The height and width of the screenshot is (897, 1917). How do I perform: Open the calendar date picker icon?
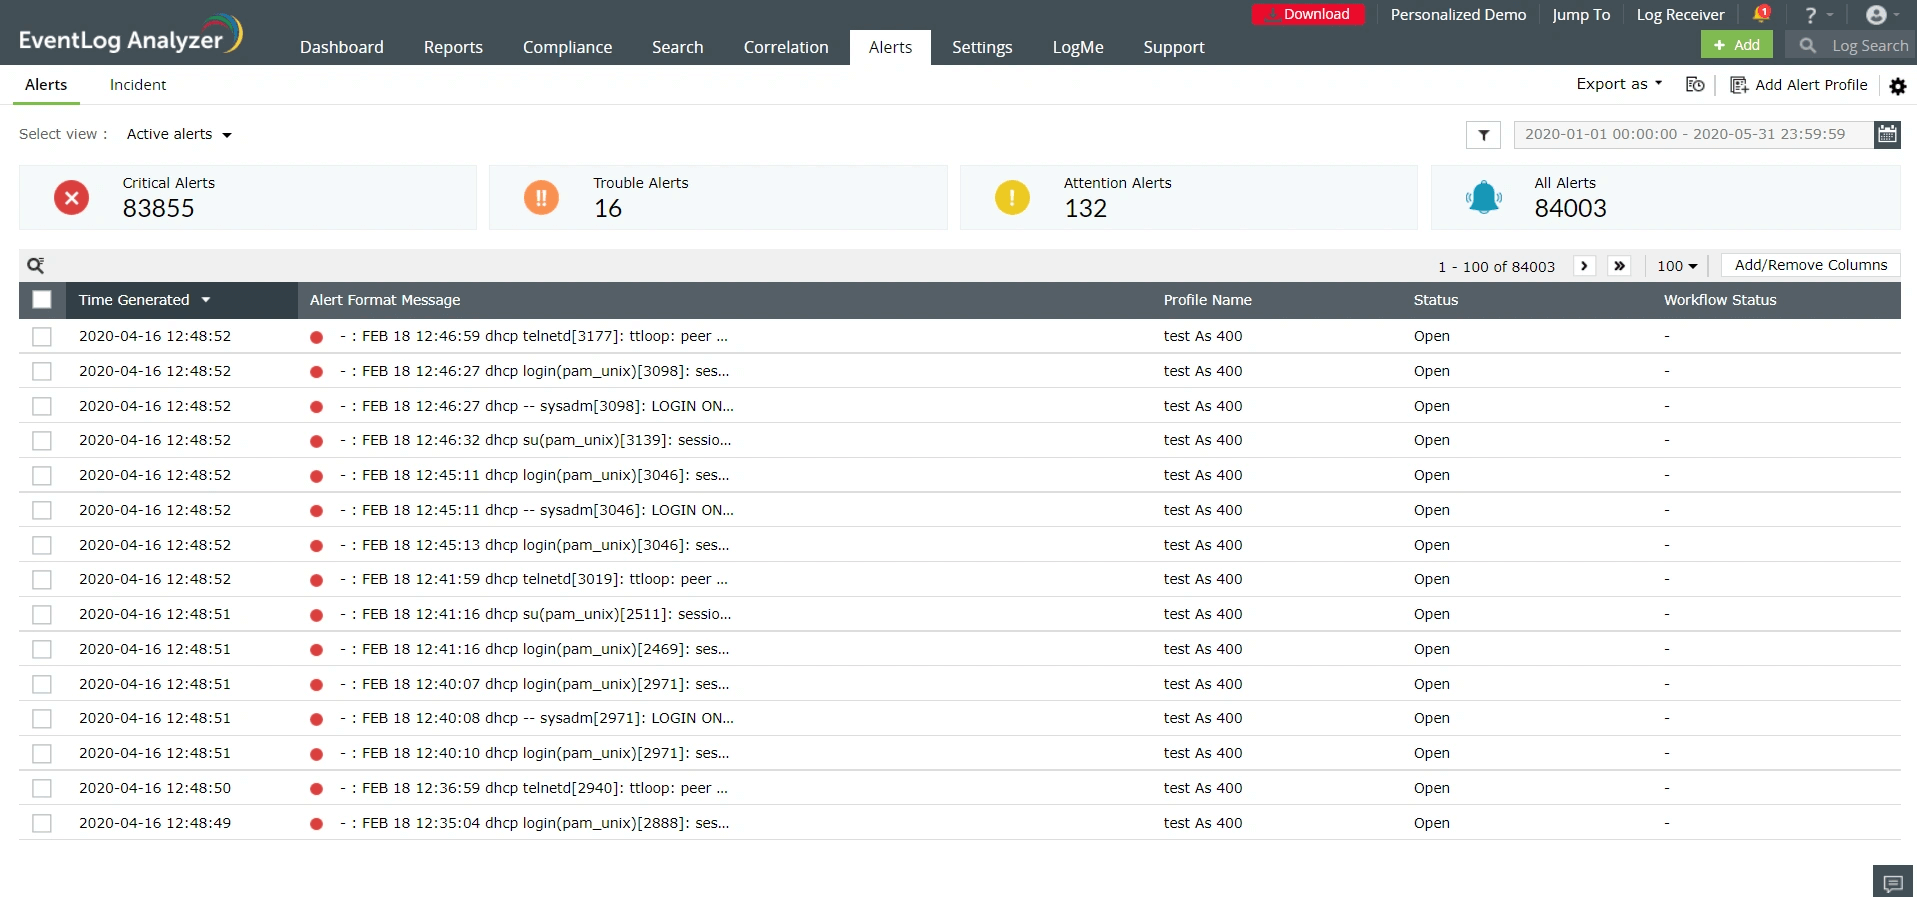click(x=1887, y=134)
